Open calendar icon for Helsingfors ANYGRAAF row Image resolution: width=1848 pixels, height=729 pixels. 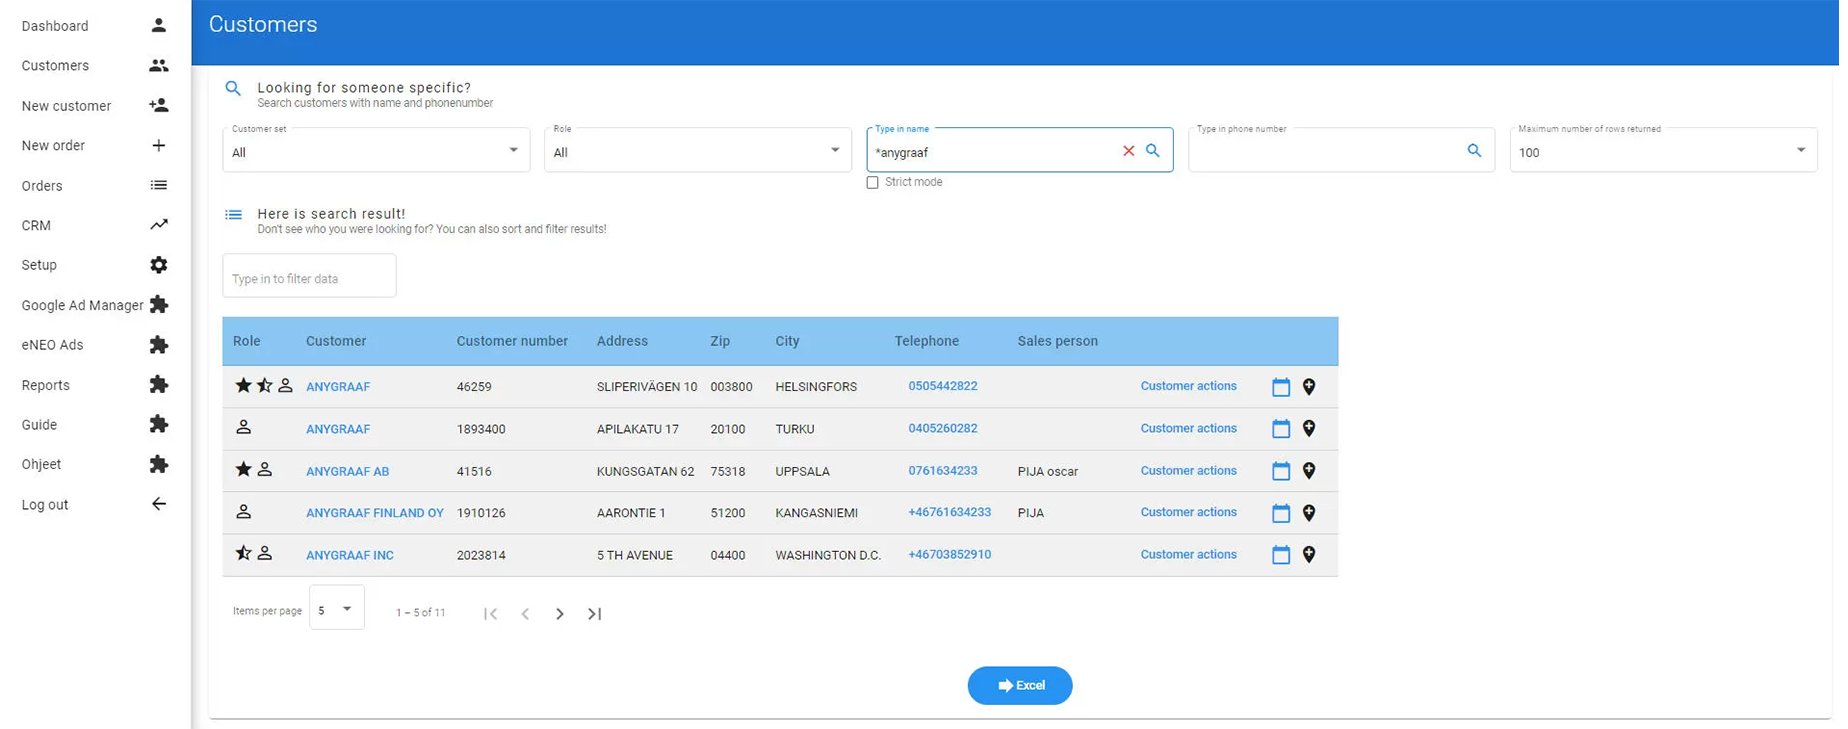click(1280, 387)
